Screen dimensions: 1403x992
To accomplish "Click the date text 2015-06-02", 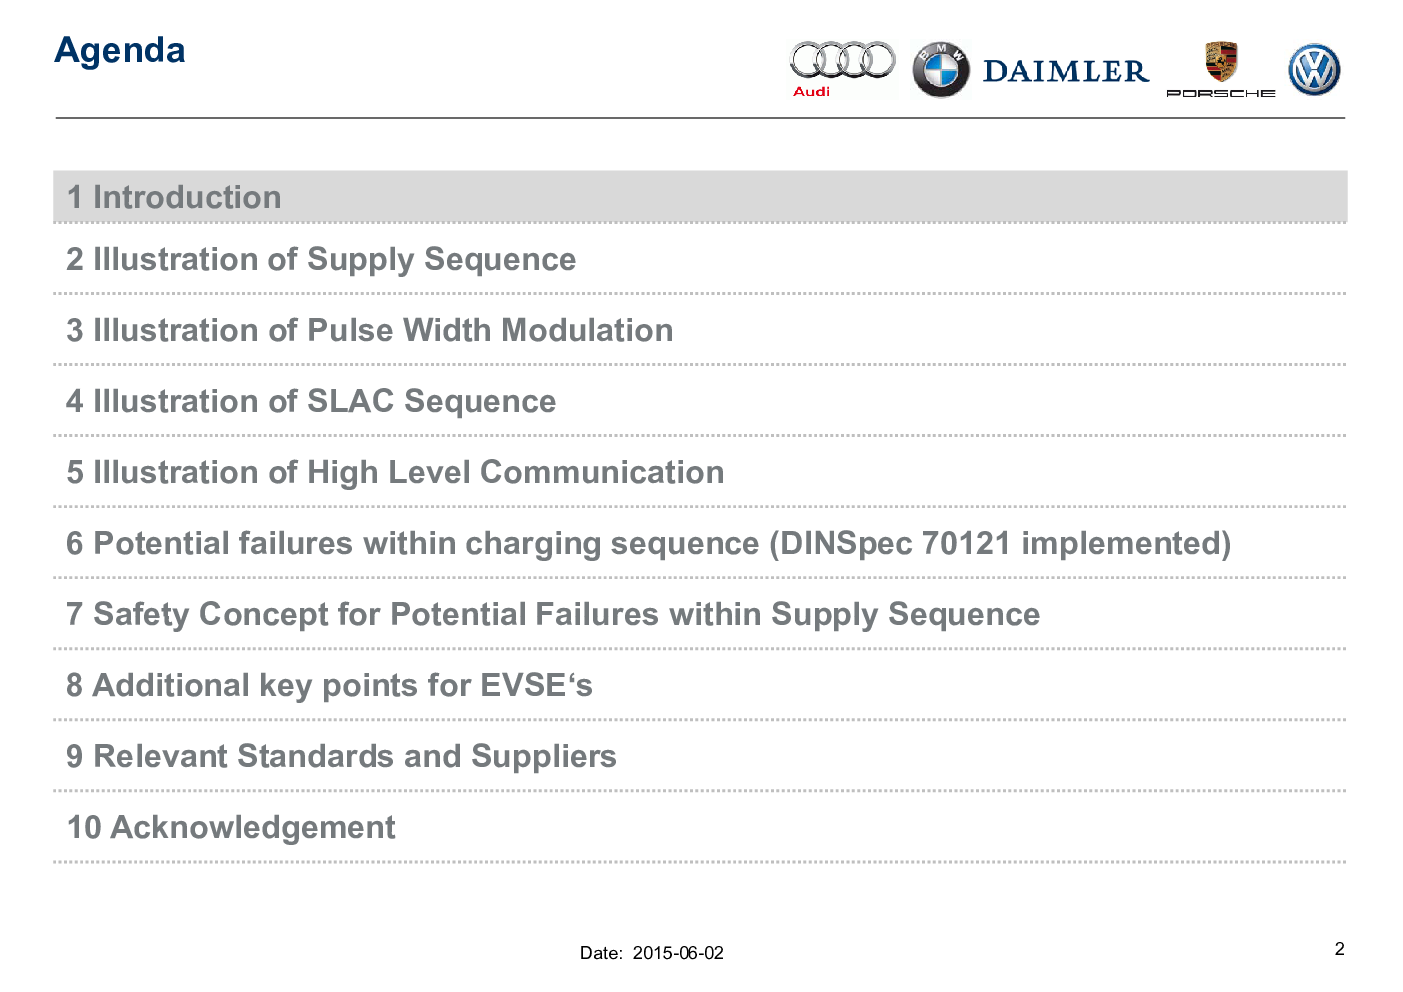I will (677, 953).
